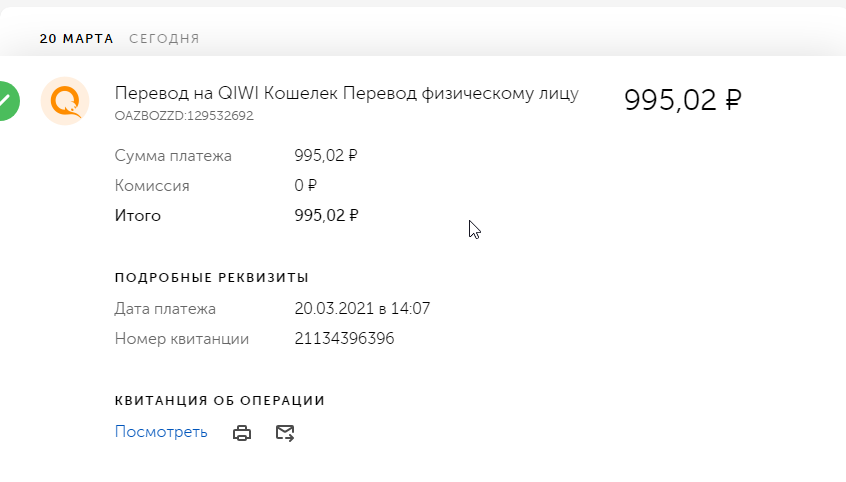Click the КВИТАНЦИЯ ОБ ОПЕРАЦИИ heading
Image resolution: width=846 pixels, height=482 pixels.
[220, 401]
